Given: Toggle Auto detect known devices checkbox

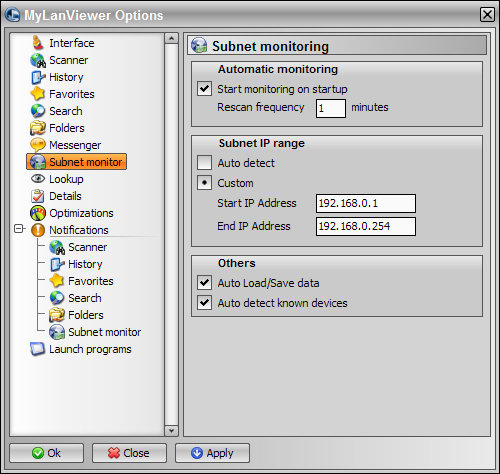Looking at the screenshot, I should [x=204, y=303].
